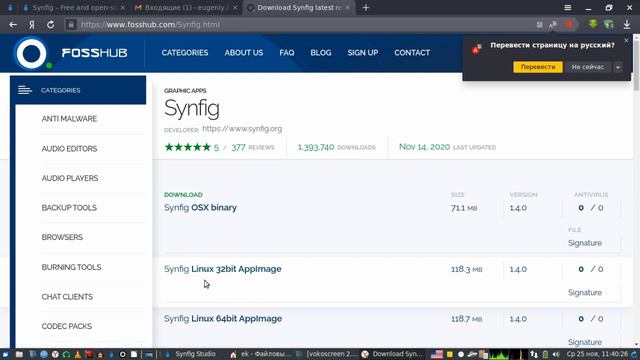Open the CONTACT navigation link
640x360 pixels.
pyautogui.click(x=412, y=53)
